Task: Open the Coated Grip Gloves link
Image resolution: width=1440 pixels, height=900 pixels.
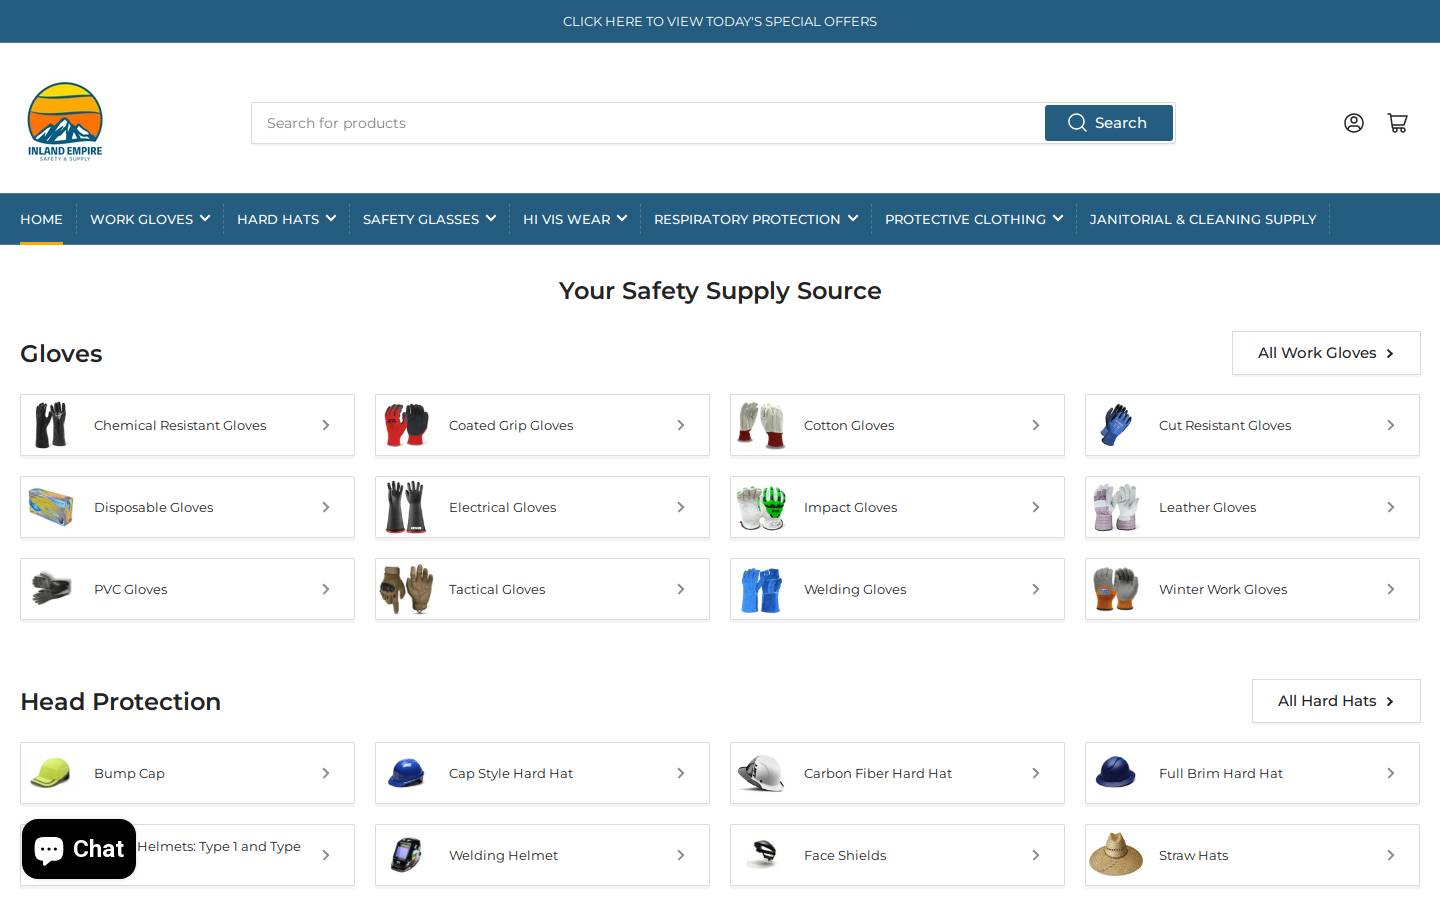Action: (x=511, y=425)
